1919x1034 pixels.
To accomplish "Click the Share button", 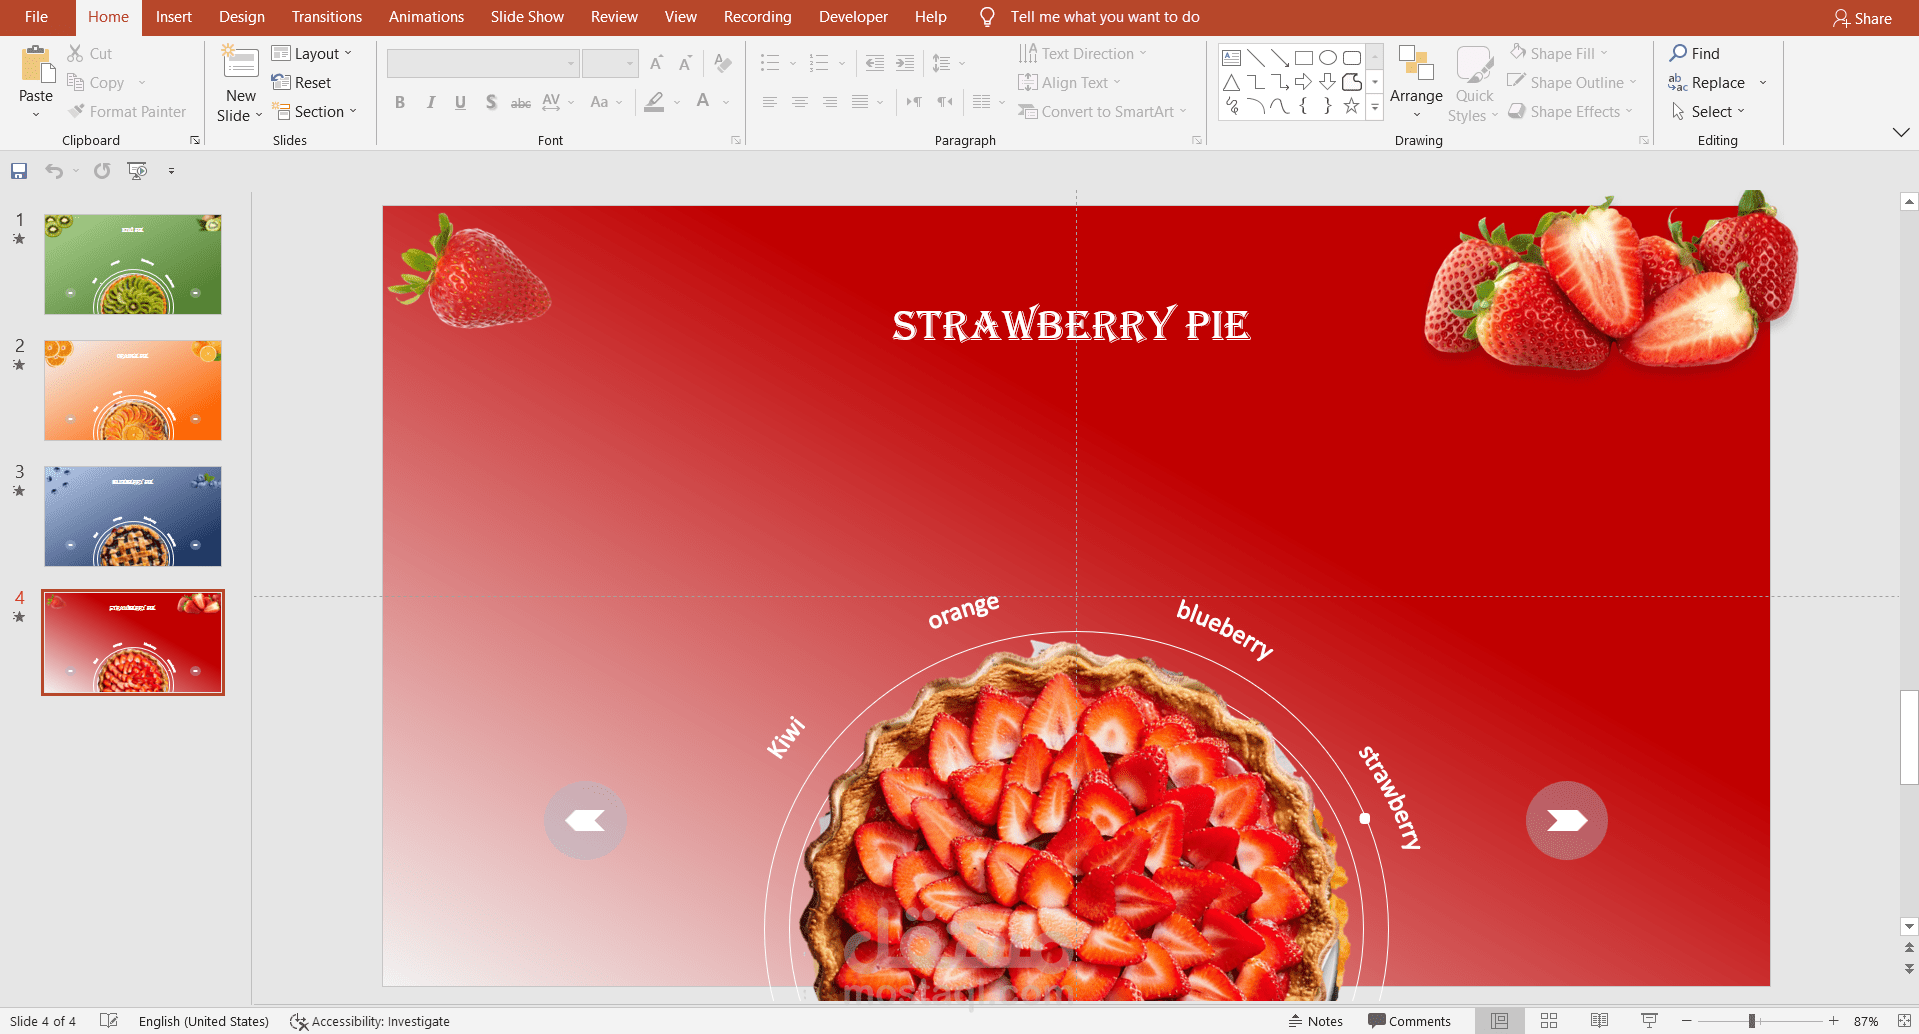I will [x=1862, y=18].
